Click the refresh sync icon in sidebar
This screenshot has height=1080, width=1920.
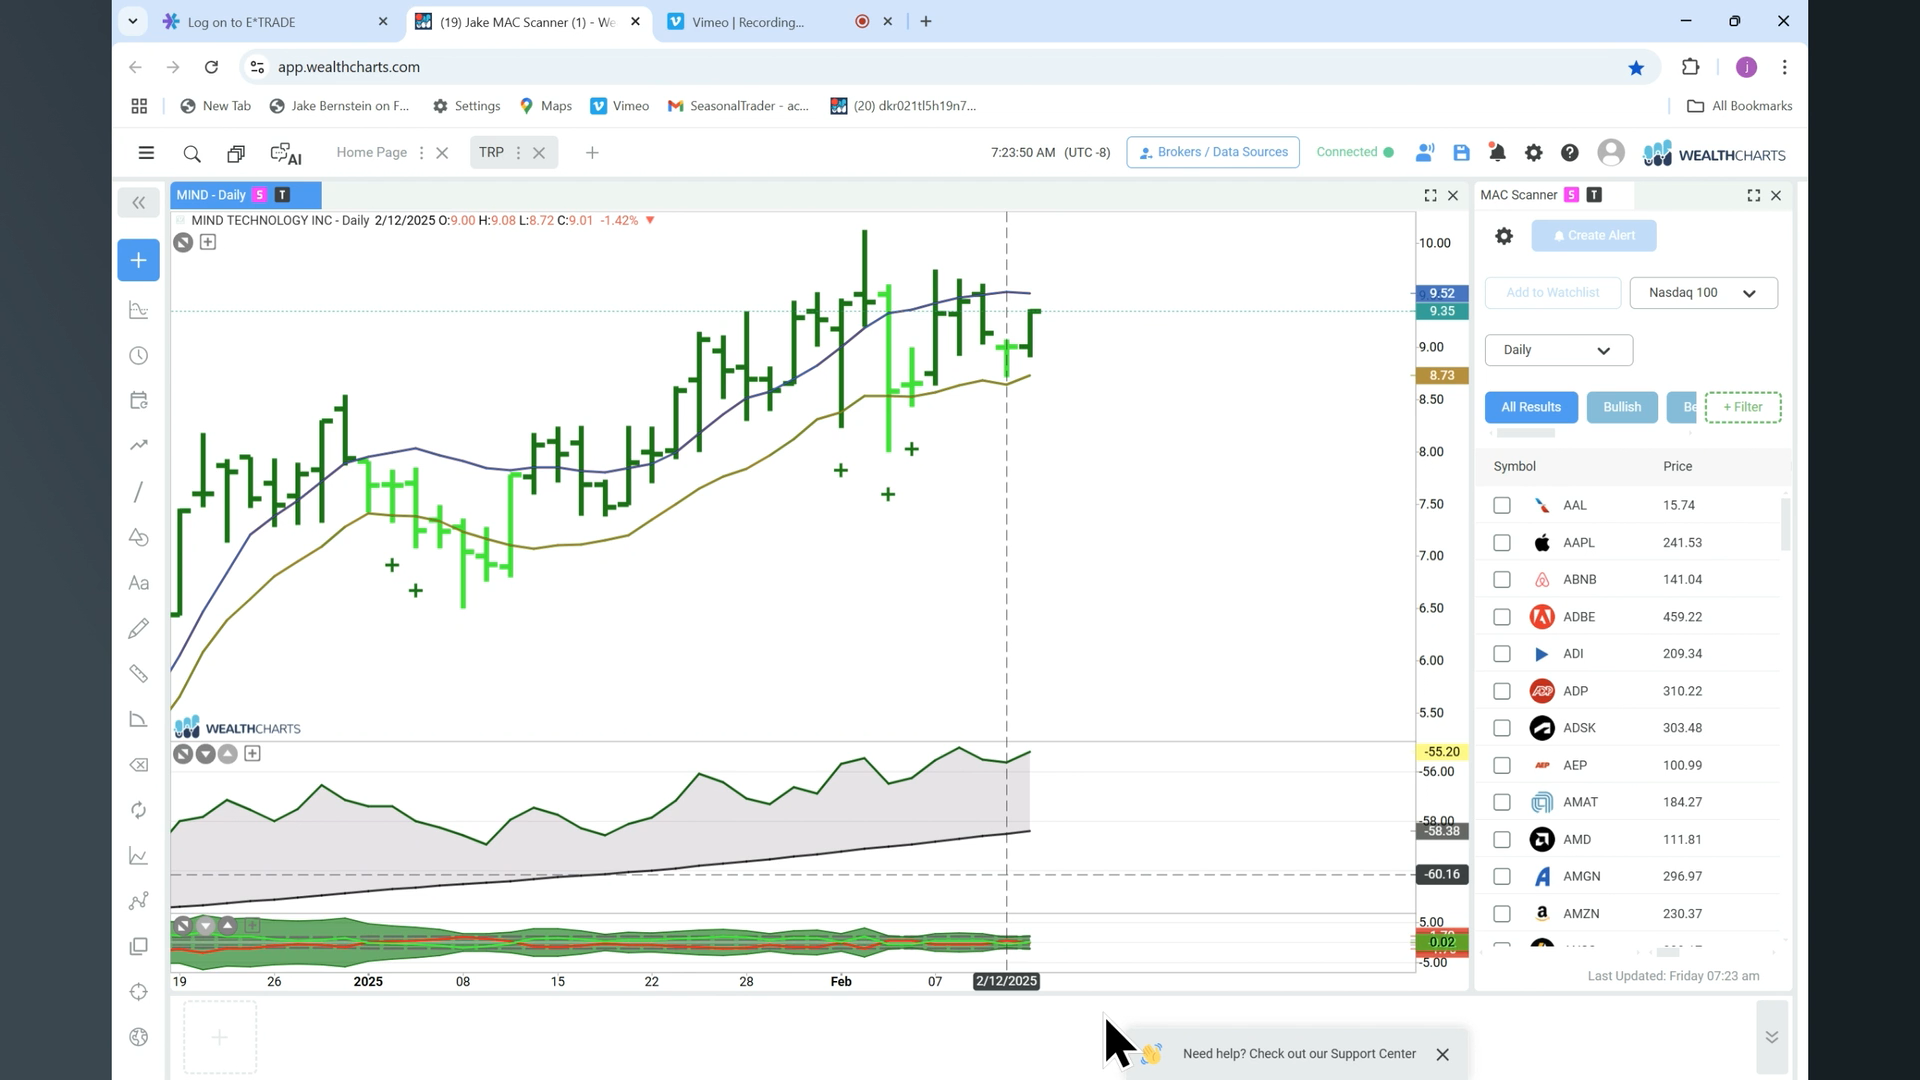139,810
